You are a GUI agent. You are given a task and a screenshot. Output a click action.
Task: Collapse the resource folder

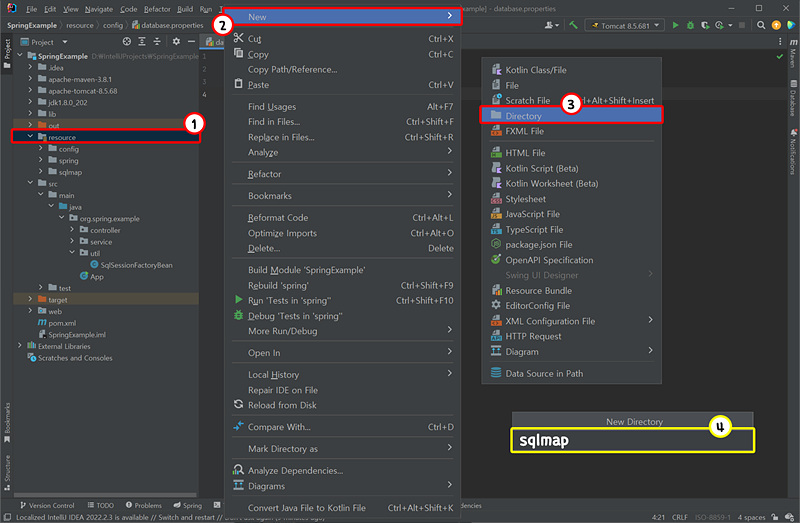(x=30, y=137)
